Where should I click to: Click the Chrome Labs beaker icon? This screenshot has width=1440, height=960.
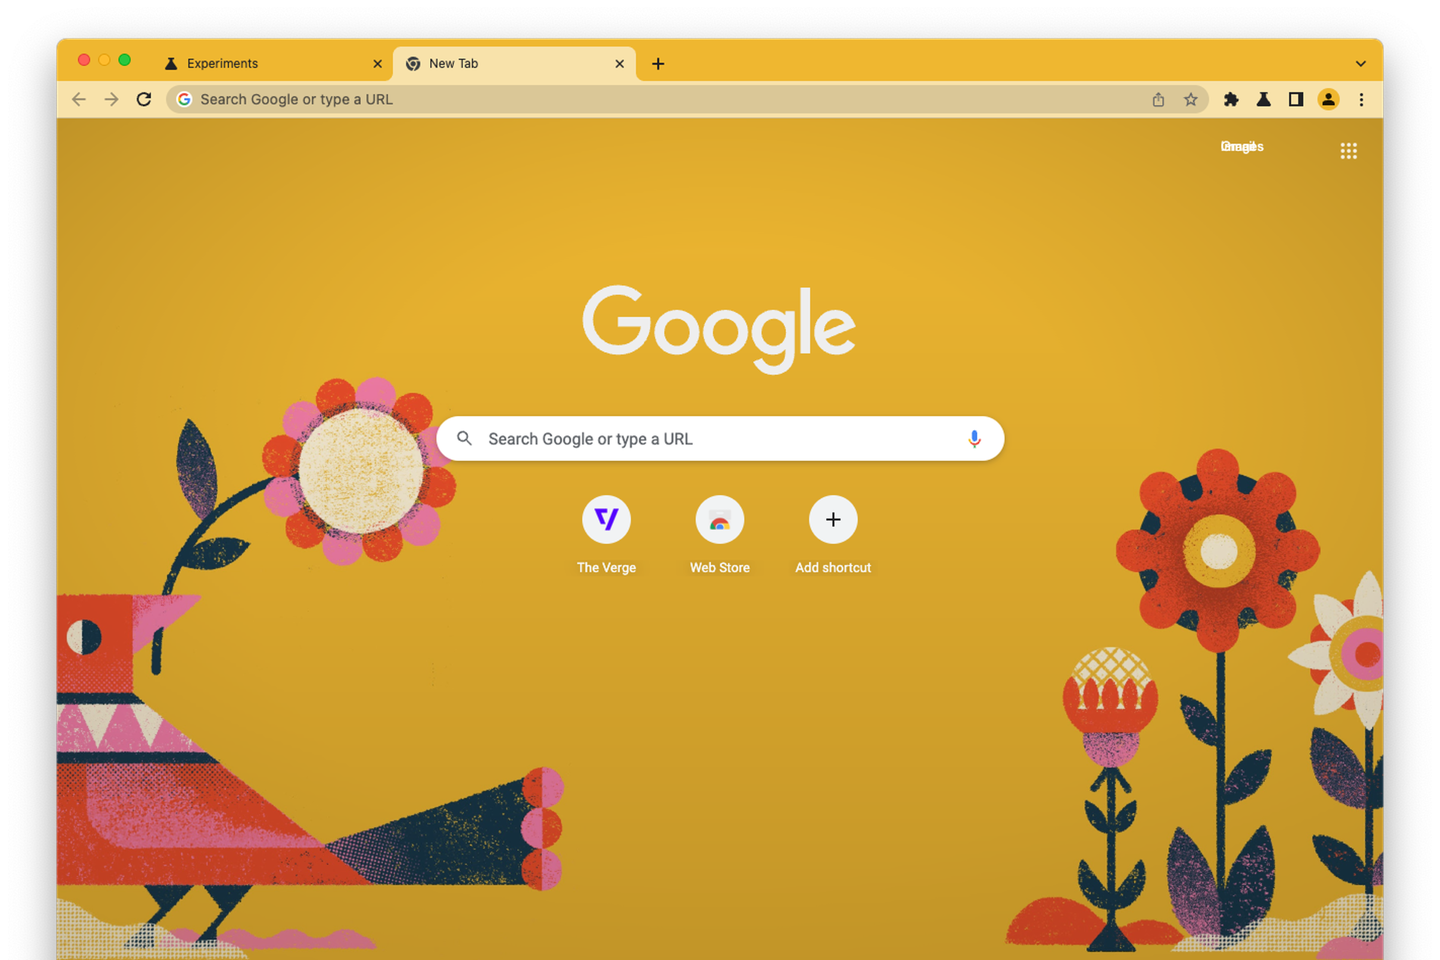click(1263, 99)
